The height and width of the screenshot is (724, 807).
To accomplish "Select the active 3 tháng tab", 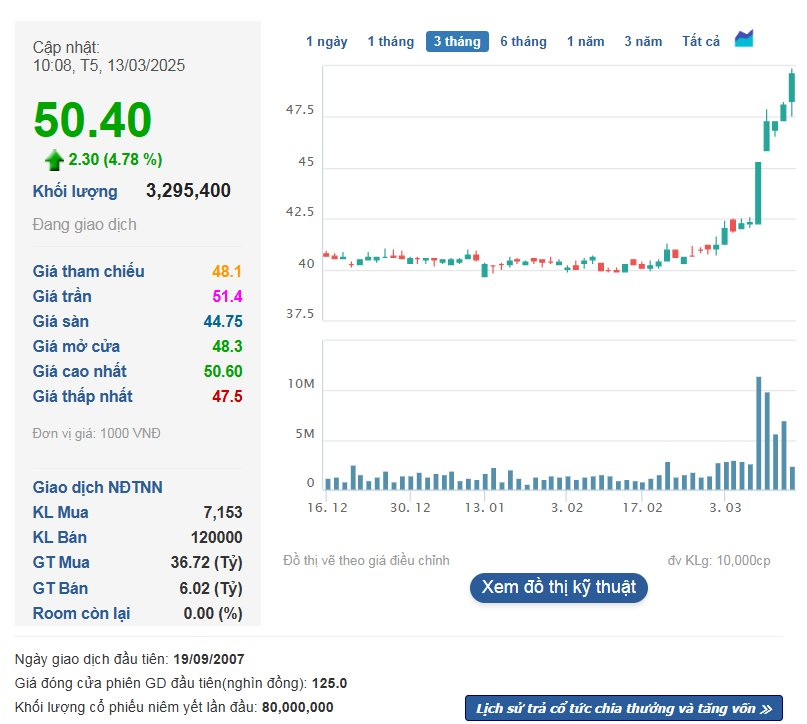I will coord(457,41).
